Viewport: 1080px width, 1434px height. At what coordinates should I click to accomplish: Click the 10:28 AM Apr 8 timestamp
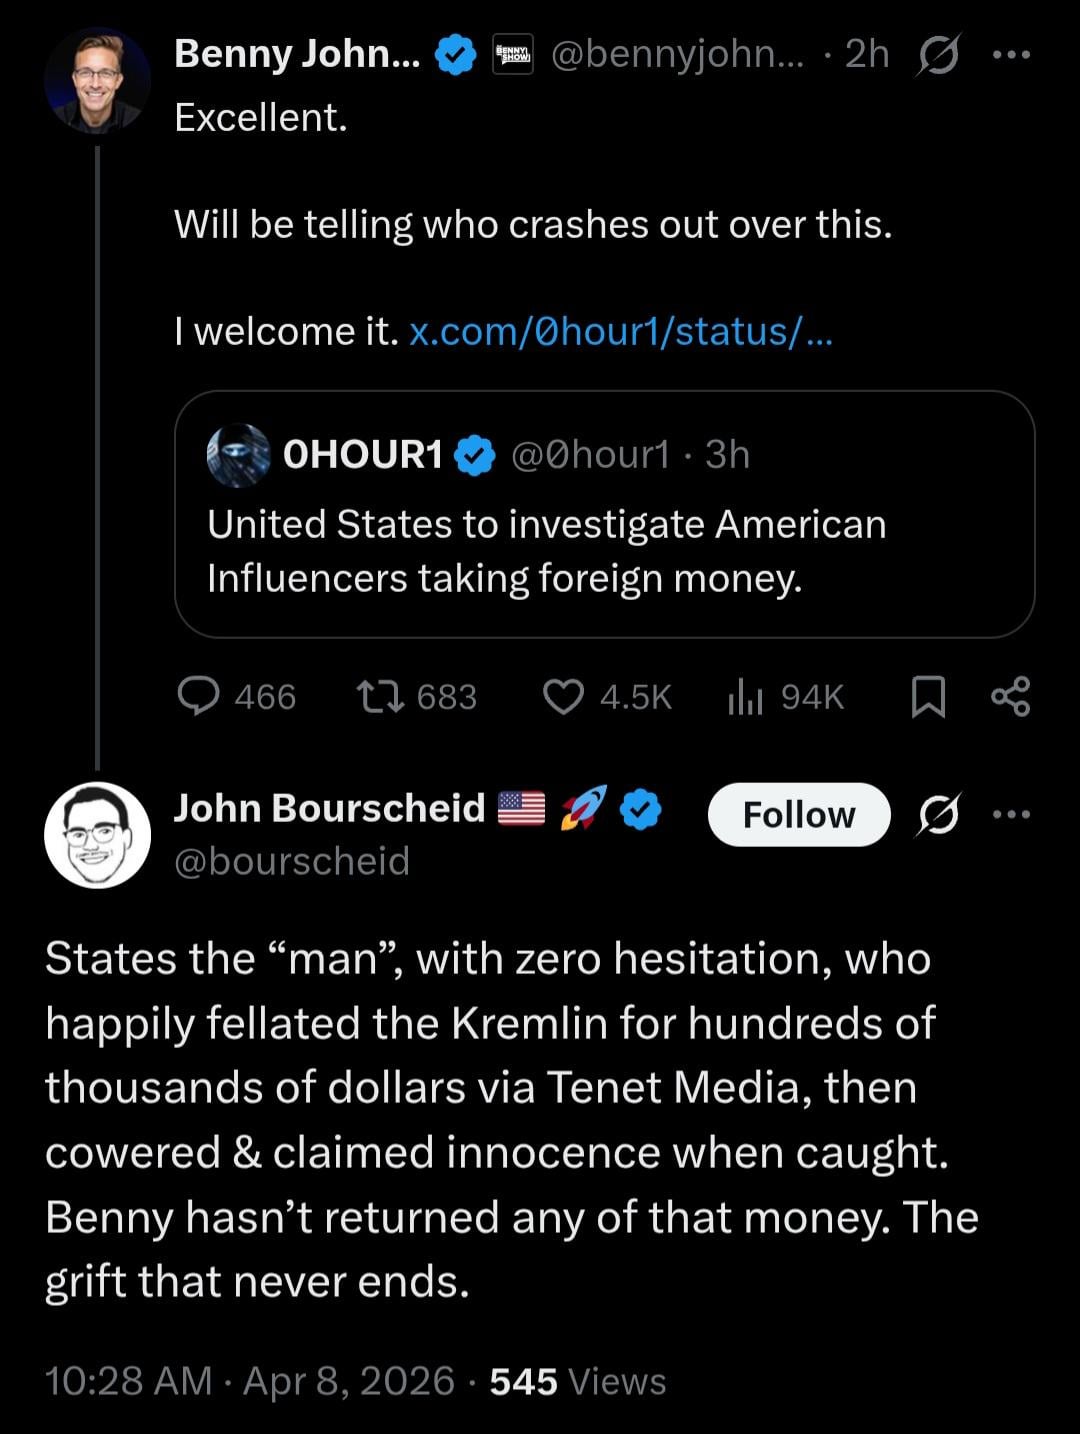pyautogui.click(x=250, y=1381)
